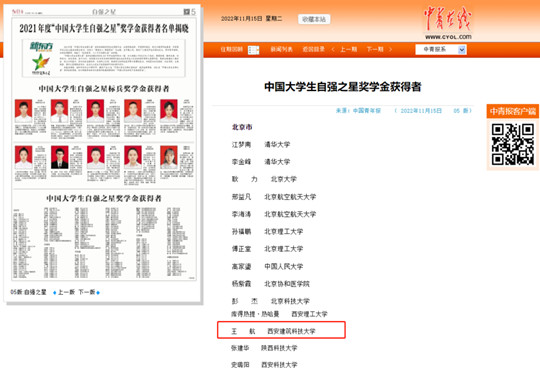
Task: Select the 彭杰 北京科技大学 row
Action: (270, 301)
